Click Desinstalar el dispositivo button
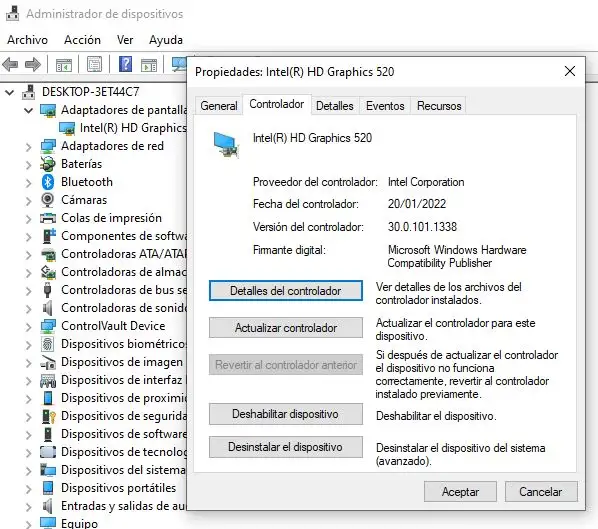This screenshot has height=529, width=598. coord(286,447)
